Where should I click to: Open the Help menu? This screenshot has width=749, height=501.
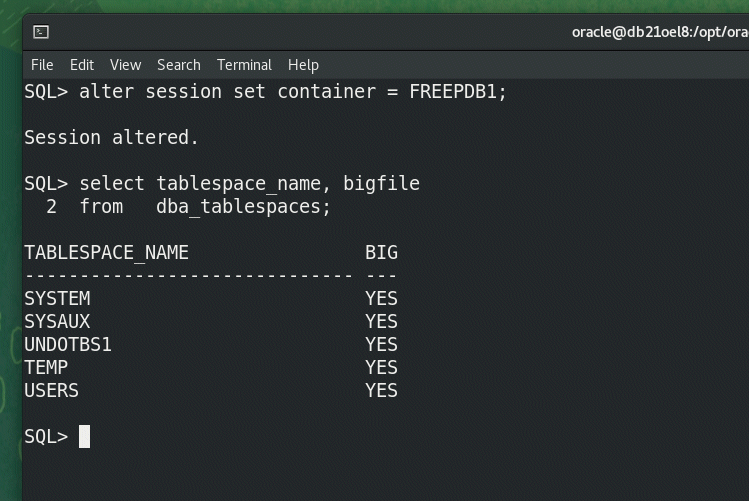303,65
